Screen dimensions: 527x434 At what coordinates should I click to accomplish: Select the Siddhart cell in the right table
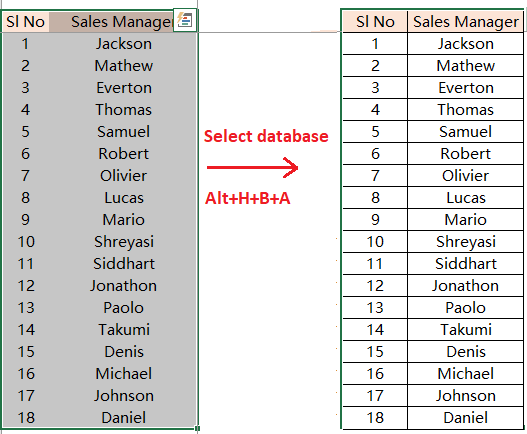pyautogui.click(x=465, y=264)
